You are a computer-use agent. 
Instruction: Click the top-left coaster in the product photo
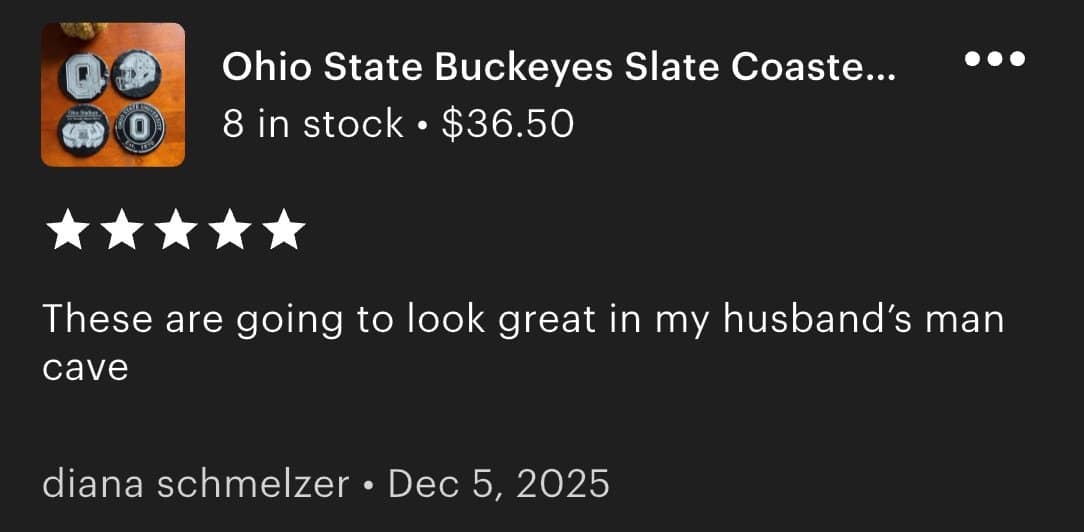click(x=83, y=75)
